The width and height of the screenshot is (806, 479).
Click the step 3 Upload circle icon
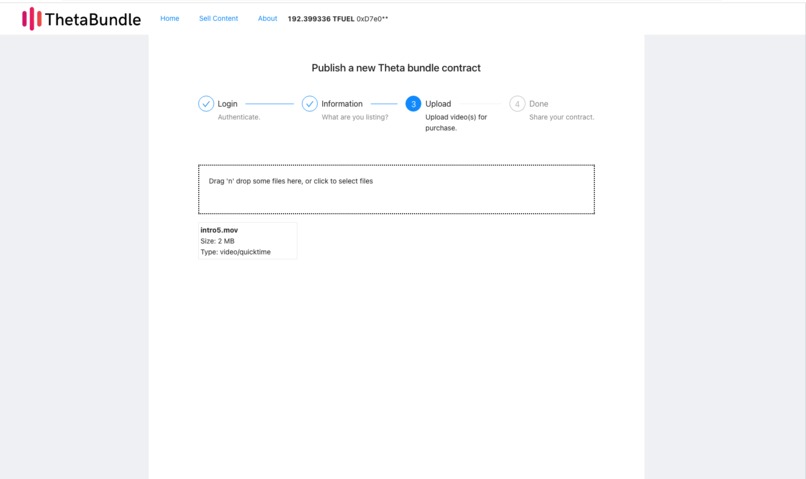(413, 104)
